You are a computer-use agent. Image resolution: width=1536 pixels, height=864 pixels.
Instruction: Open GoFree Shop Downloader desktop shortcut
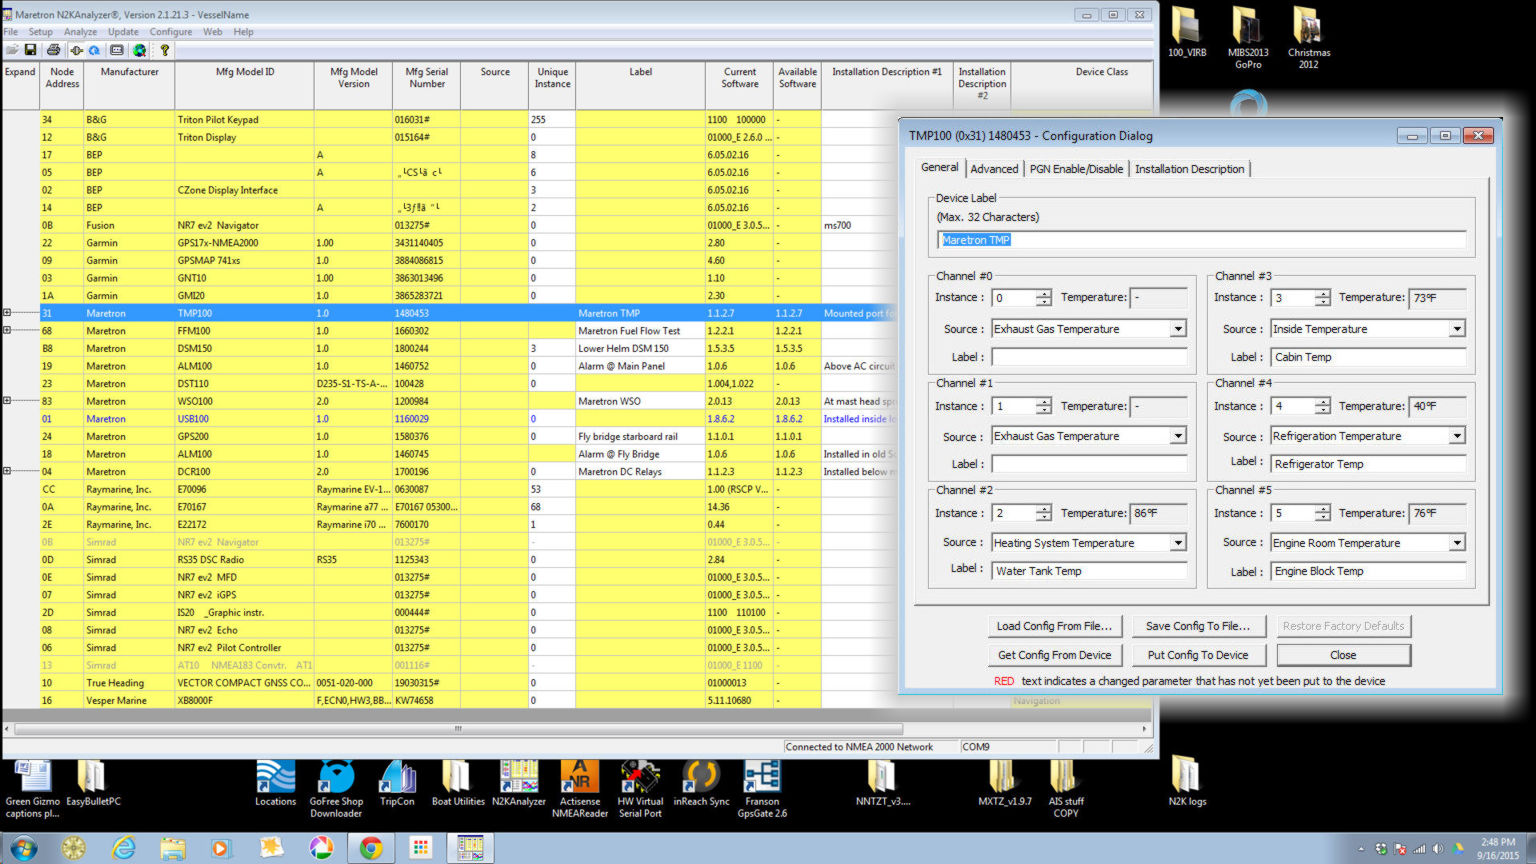pos(336,788)
